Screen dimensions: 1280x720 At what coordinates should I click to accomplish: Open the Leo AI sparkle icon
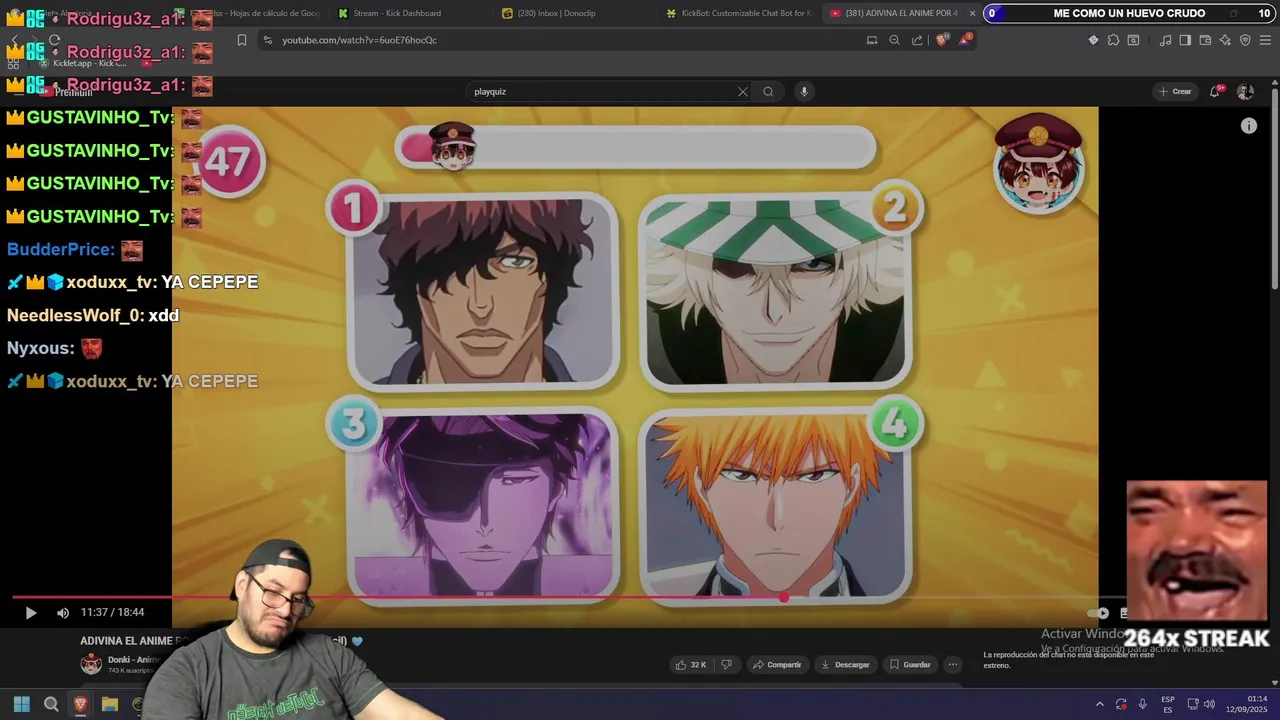[x=1225, y=40]
